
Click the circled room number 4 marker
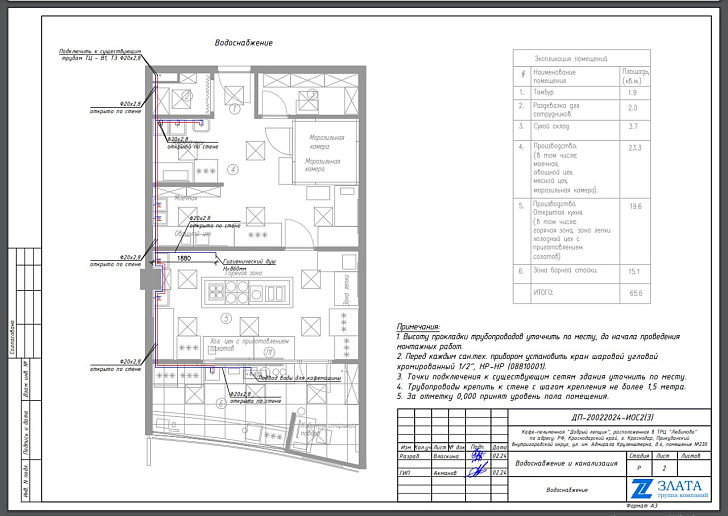click(233, 169)
